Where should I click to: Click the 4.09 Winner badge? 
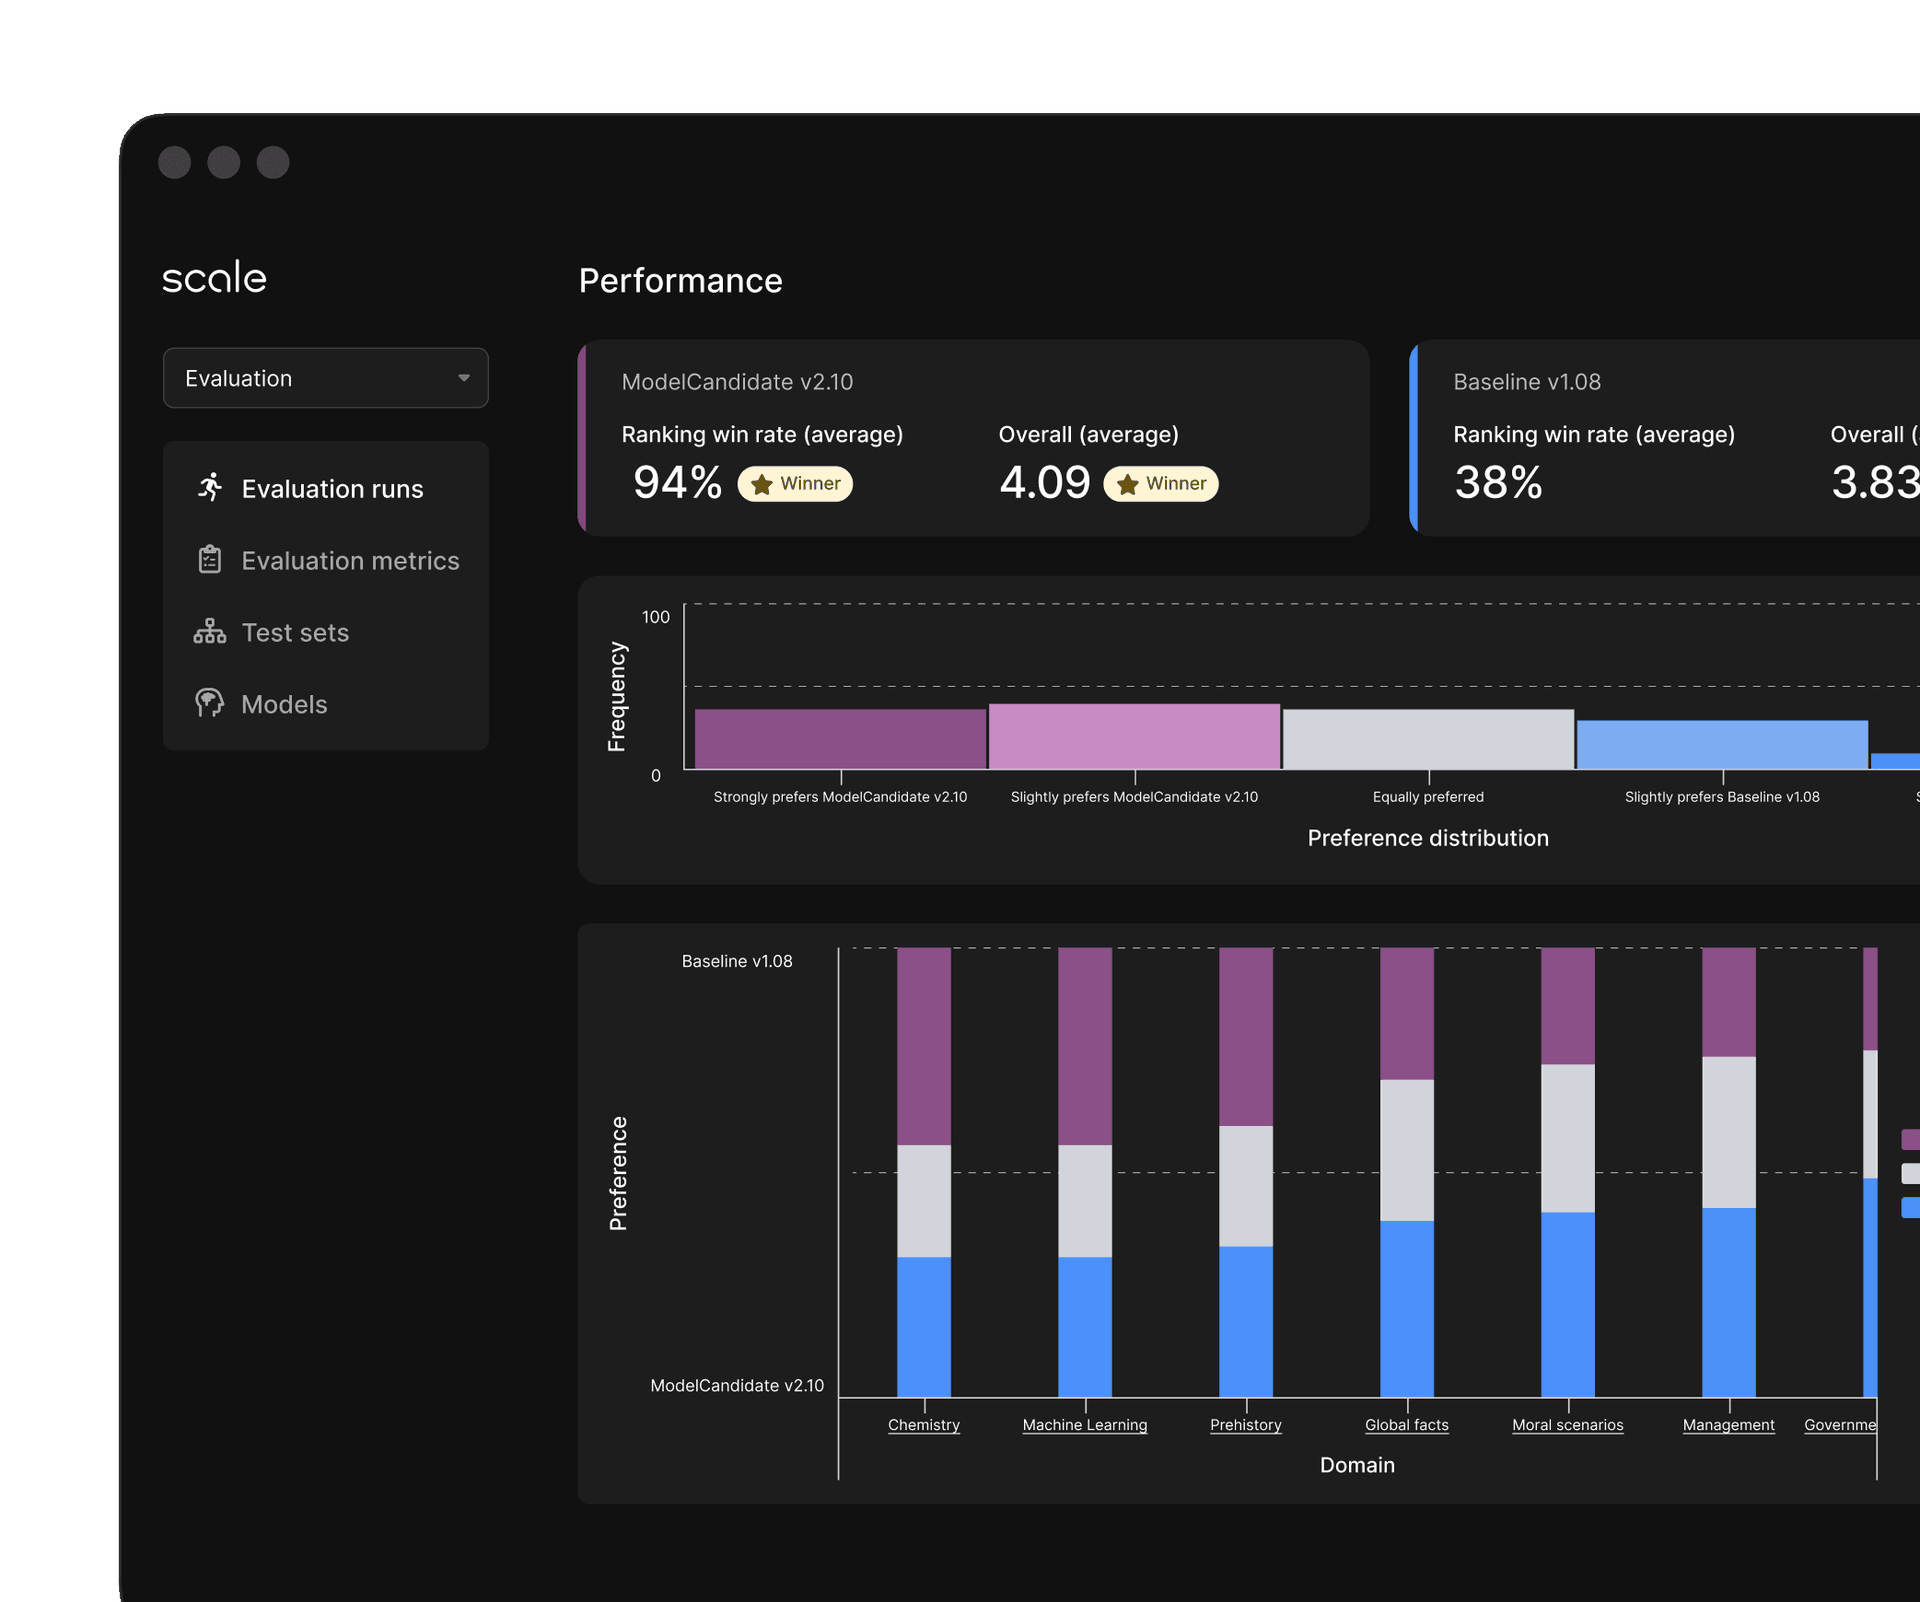1161,484
